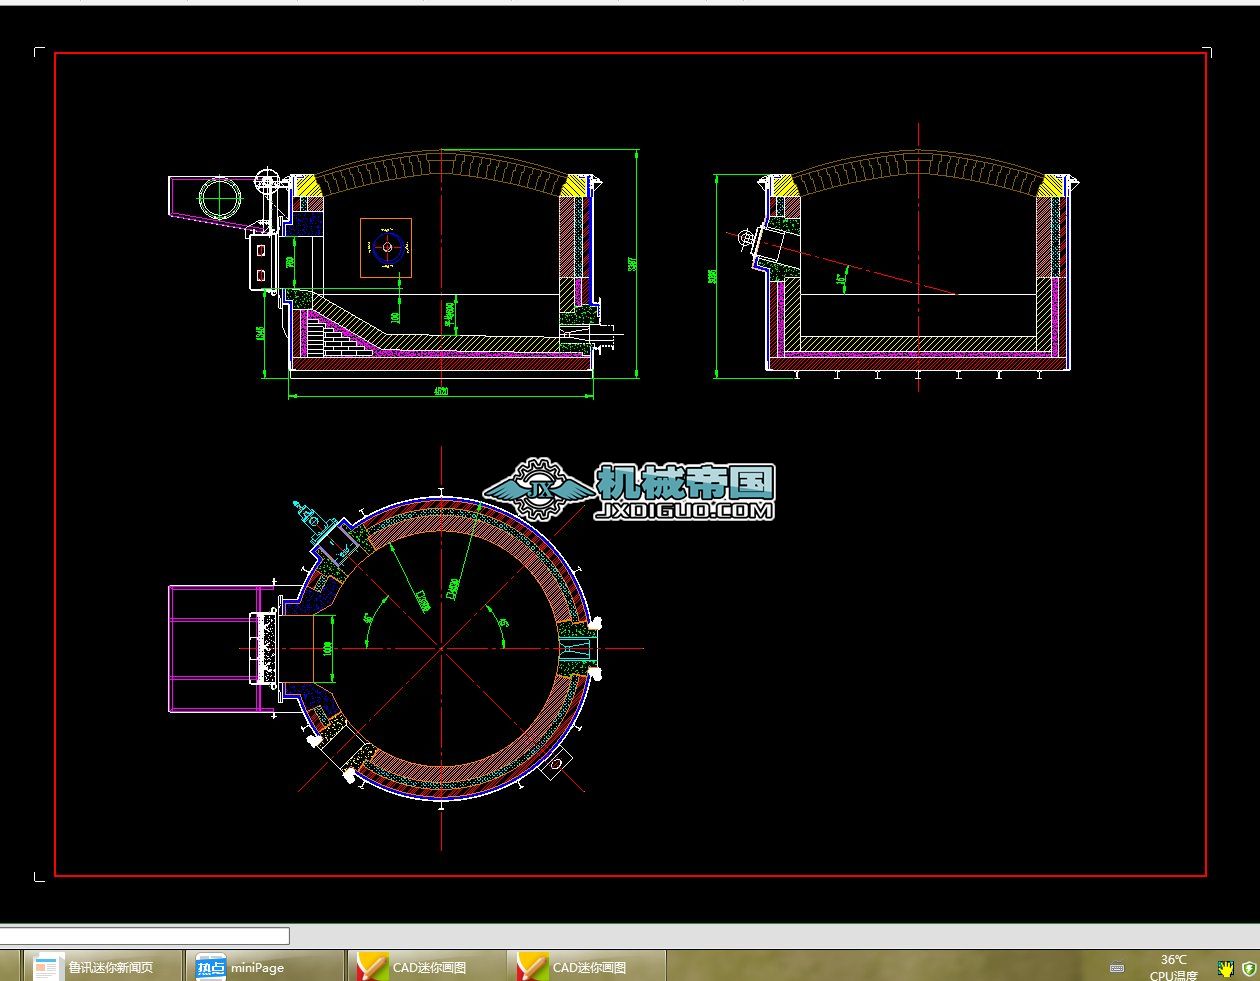Open the 鲁讯迷你新闻页 taskbar button
The height and width of the screenshot is (981, 1260).
coord(103,967)
